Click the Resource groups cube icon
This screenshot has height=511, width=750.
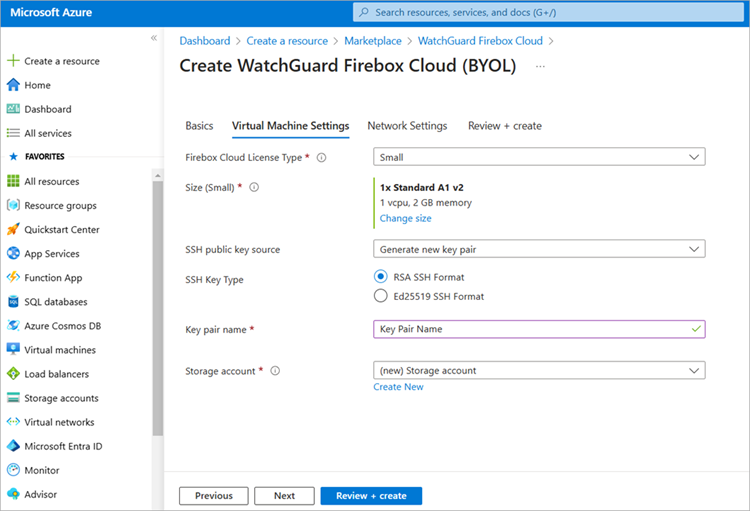tap(13, 205)
